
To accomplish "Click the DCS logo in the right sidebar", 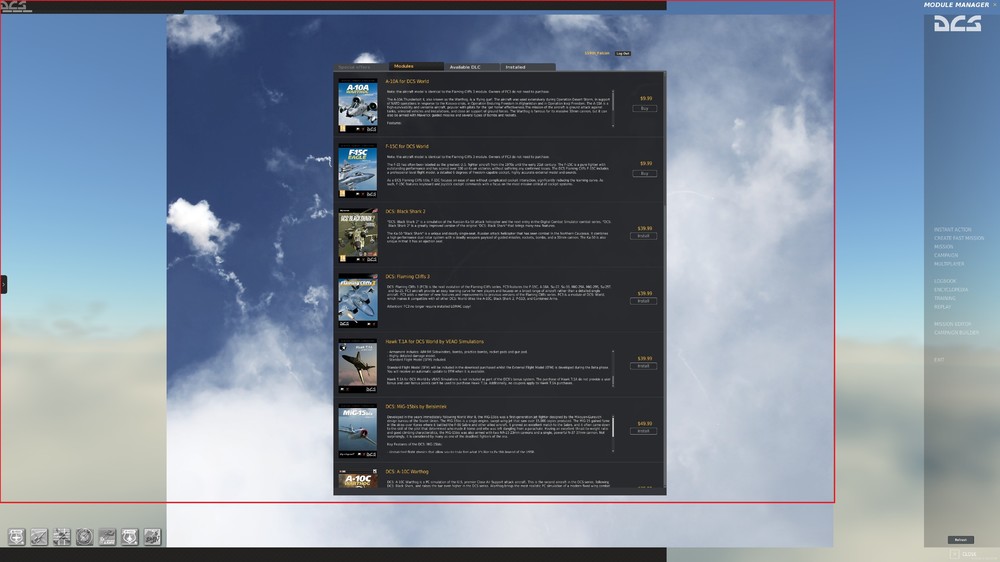I will coord(957,24).
